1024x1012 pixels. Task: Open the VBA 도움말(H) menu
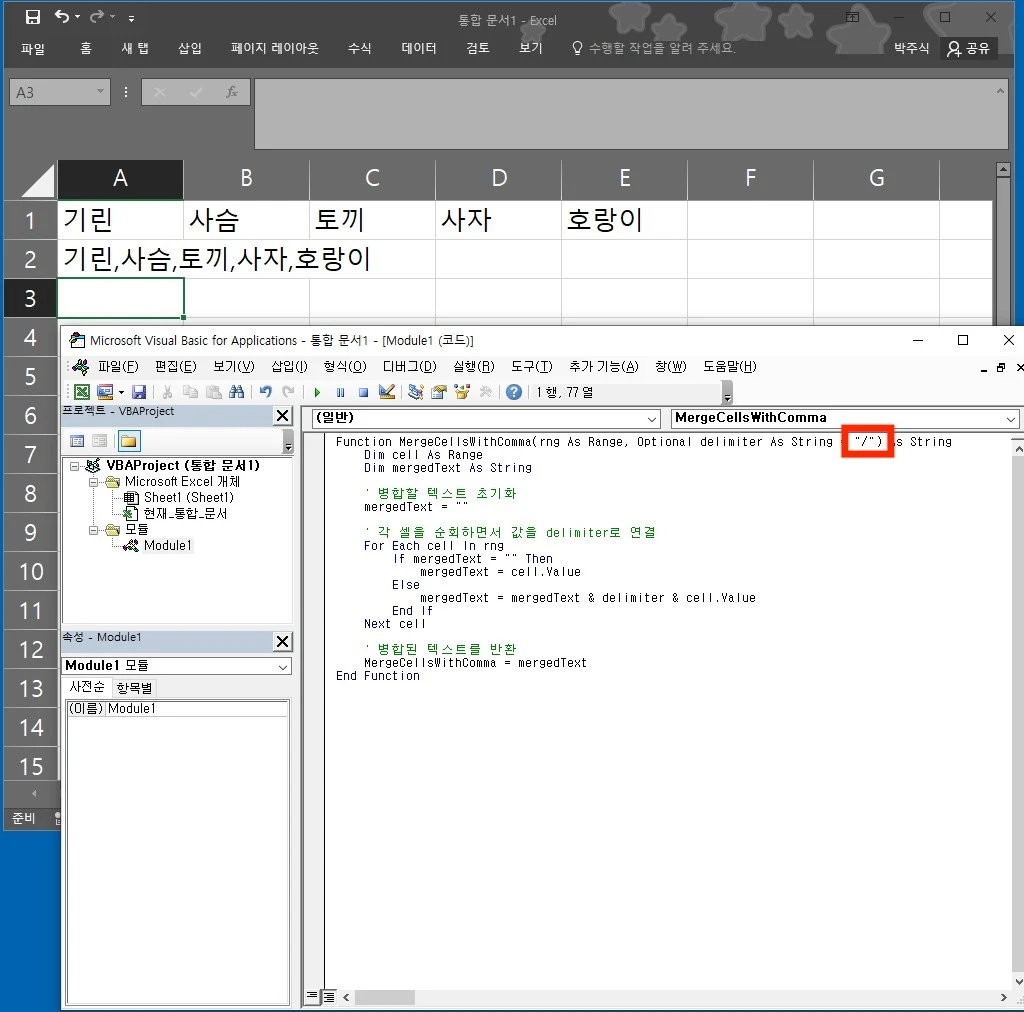[x=730, y=367]
